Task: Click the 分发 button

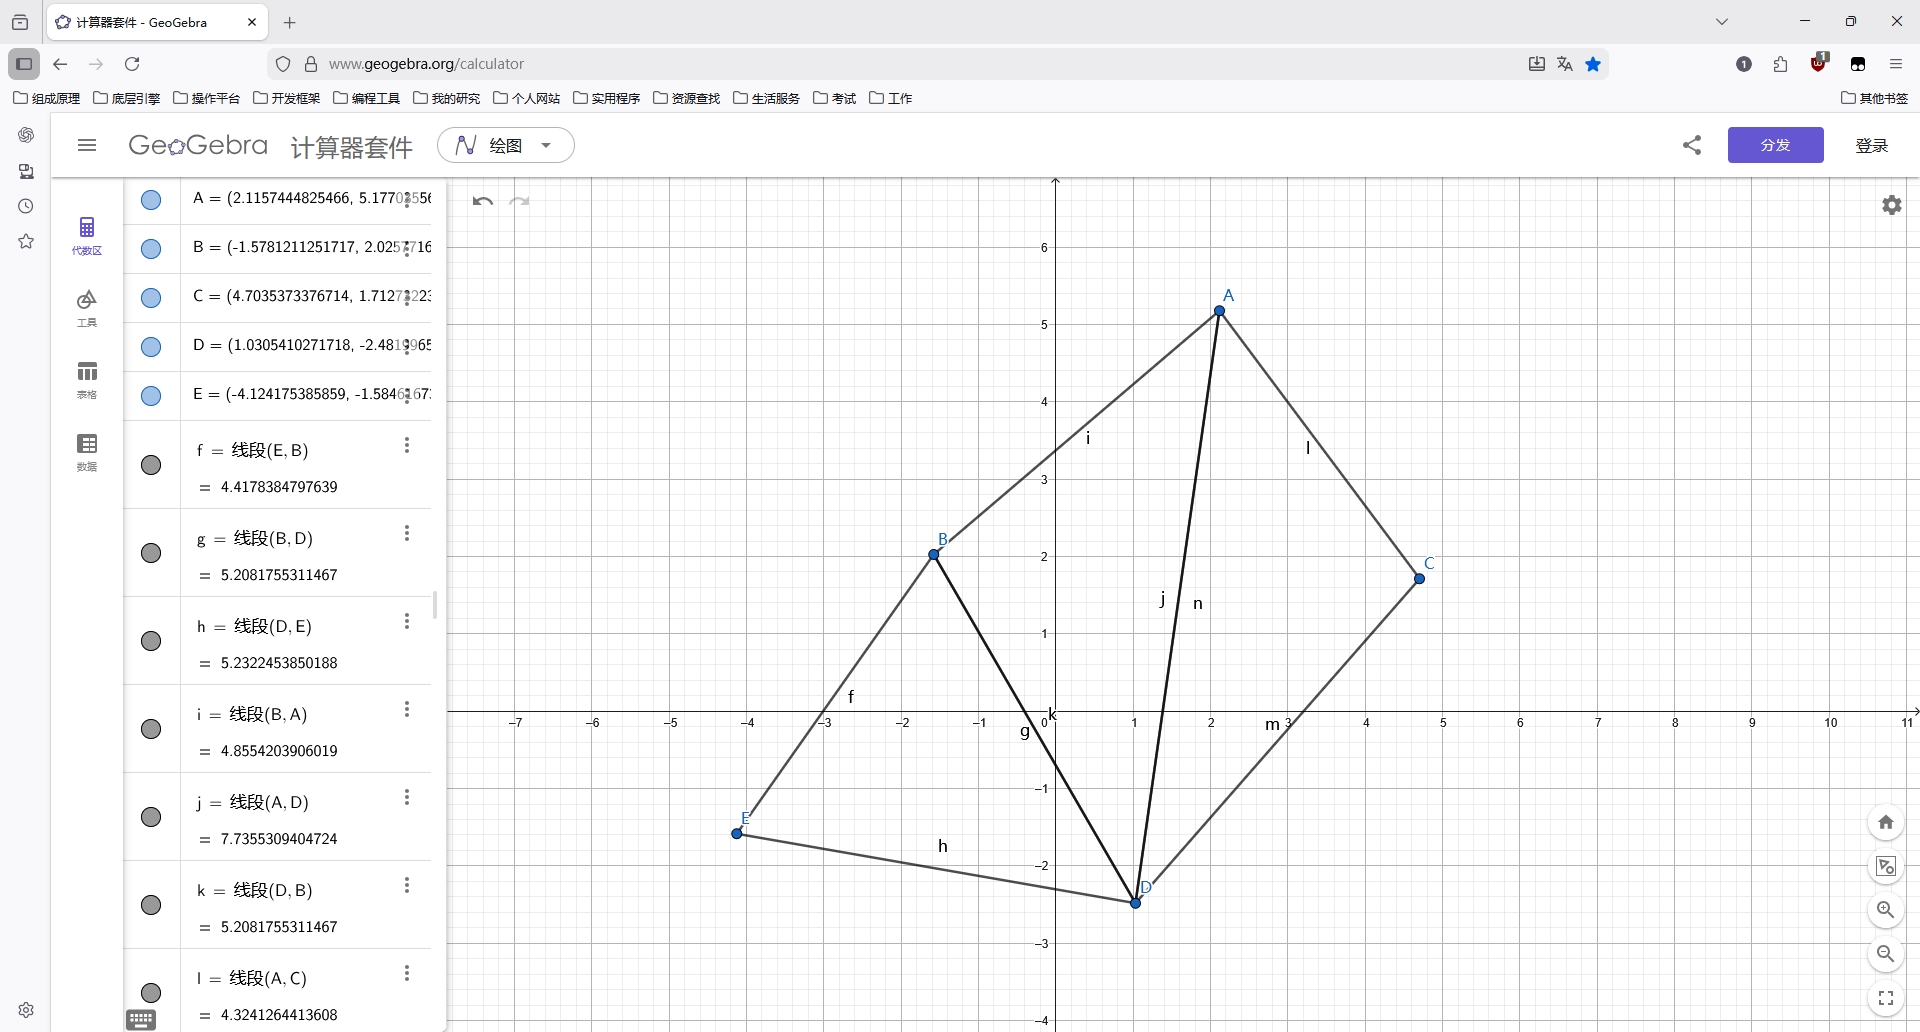Action: pyautogui.click(x=1775, y=145)
